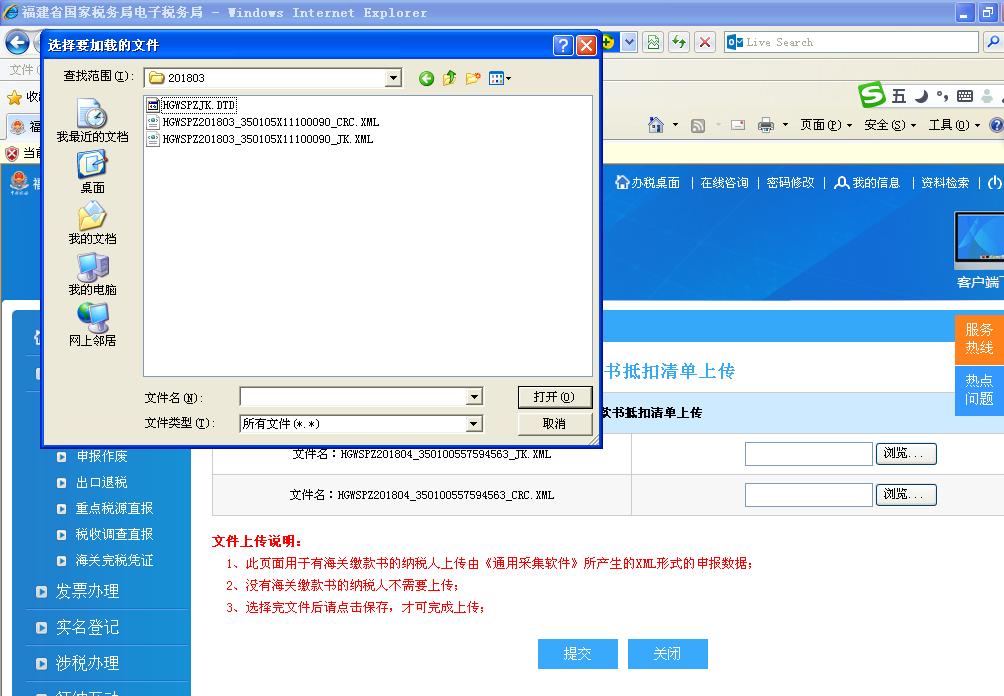Image resolution: width=1004 pixels, height=696 pixels.
Task: Open the view menu icon in dialog
Action: [499, 78]
